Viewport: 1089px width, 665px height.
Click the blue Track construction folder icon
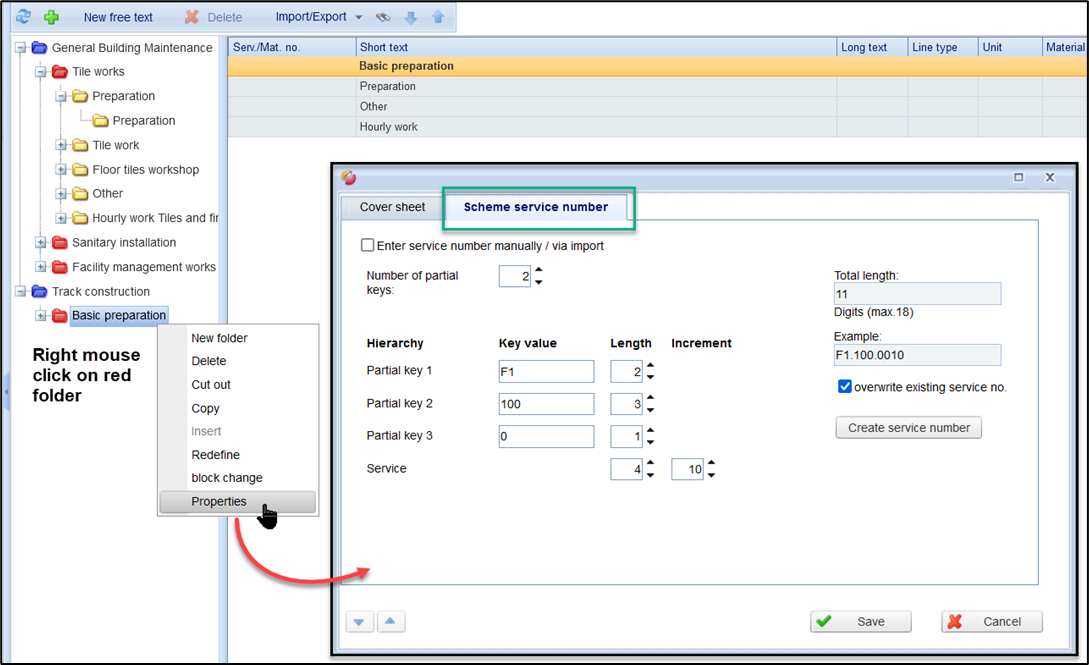coord(39,291)
